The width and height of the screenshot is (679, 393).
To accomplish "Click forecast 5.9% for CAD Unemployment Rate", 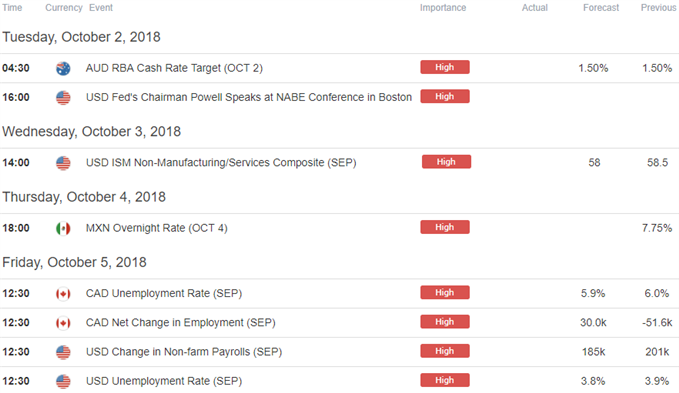I will point(593,293).
